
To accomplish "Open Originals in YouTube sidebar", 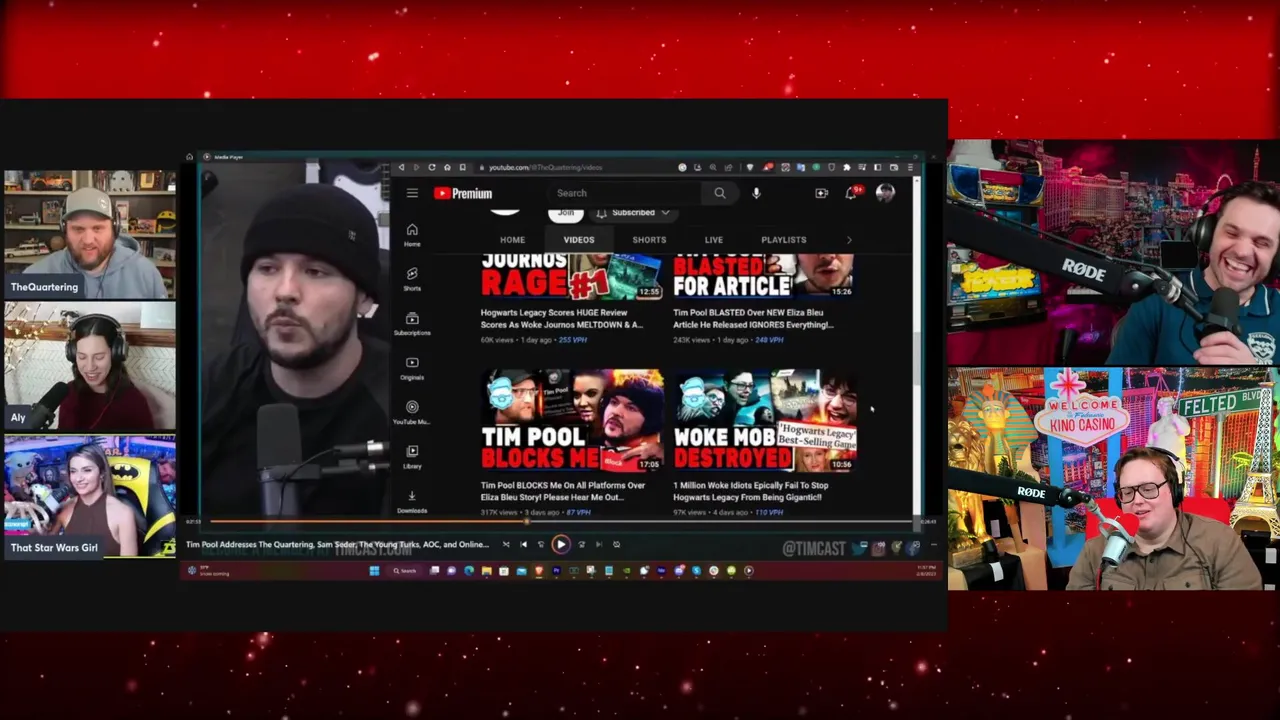I will pos(412,368).
